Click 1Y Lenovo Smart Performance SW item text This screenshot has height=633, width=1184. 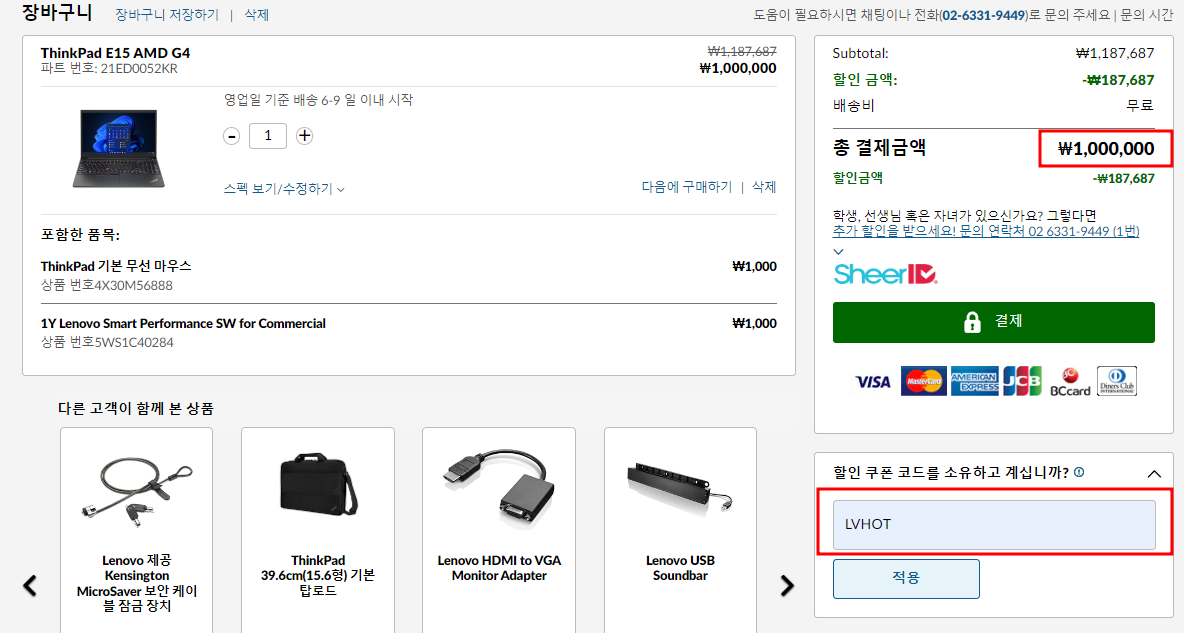click(x=183, y=323)
